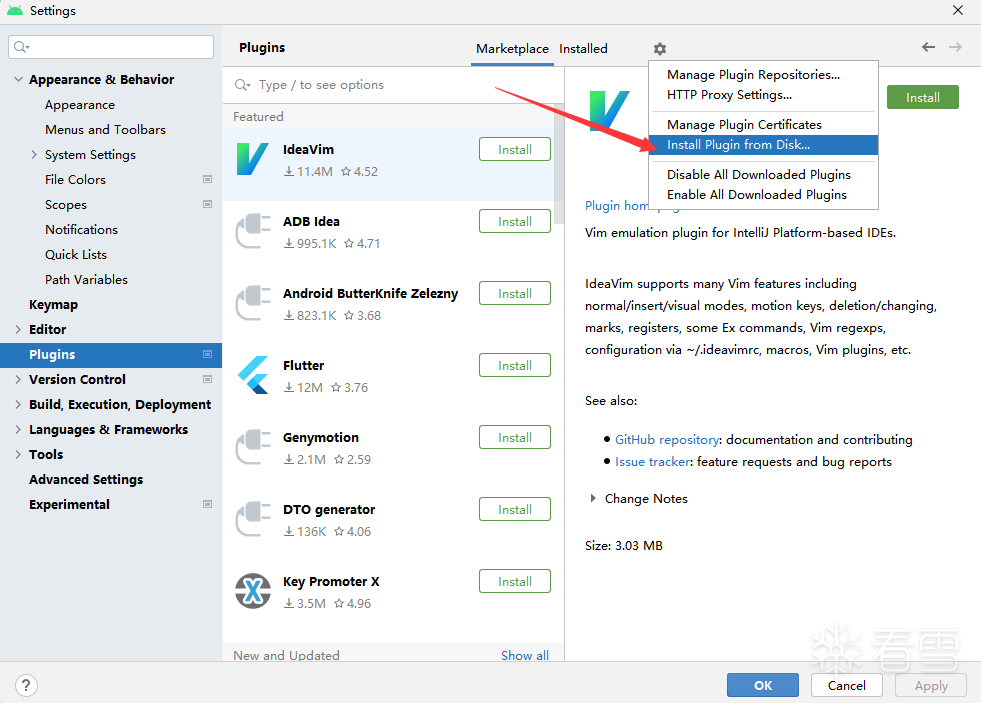Open the Issue tracker link
This screenshot has width=981, height=703.
[x=653, y=462]
